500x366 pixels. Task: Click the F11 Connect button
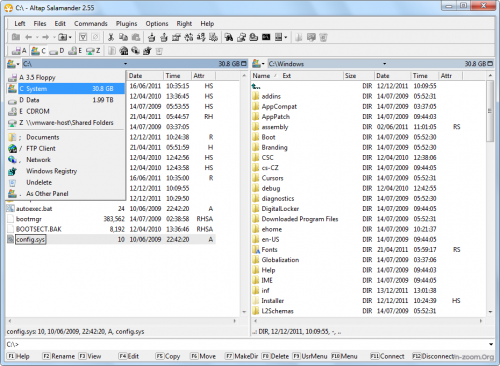[x=387, y=356]
